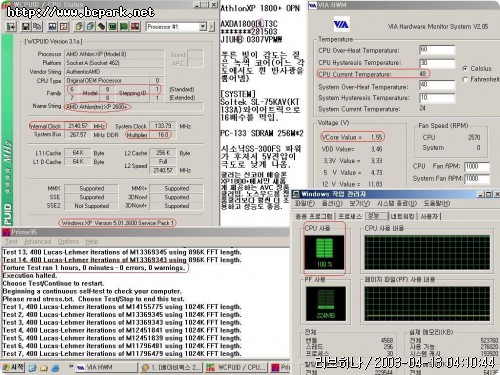
Task: Click the Torture Test ran 1 hours line in Prime95
Action: coord(94,268)
